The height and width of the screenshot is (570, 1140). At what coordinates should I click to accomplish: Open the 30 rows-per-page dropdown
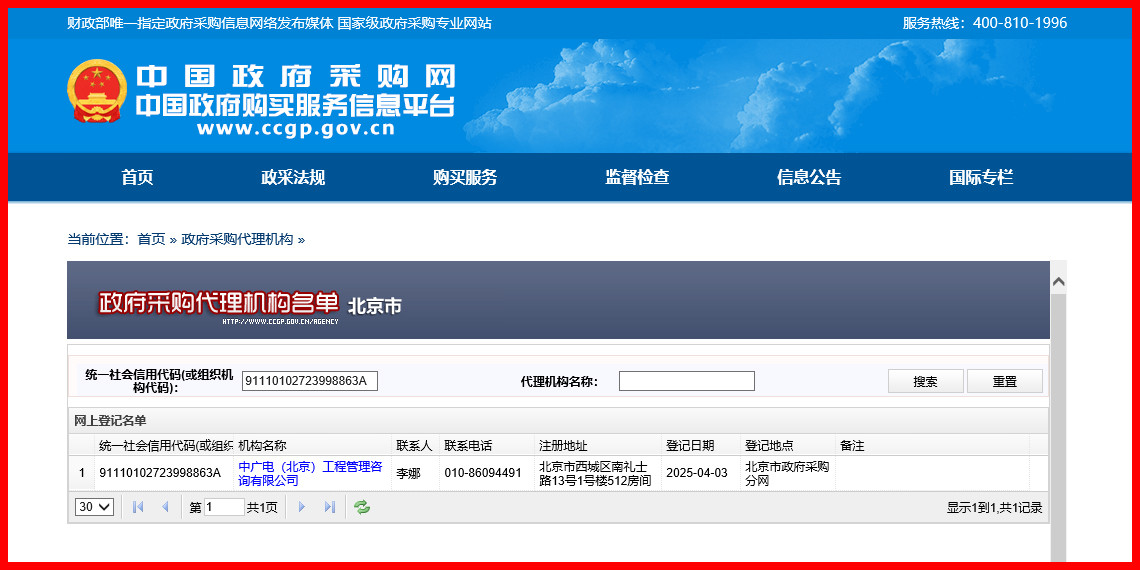tap(95, 507)
